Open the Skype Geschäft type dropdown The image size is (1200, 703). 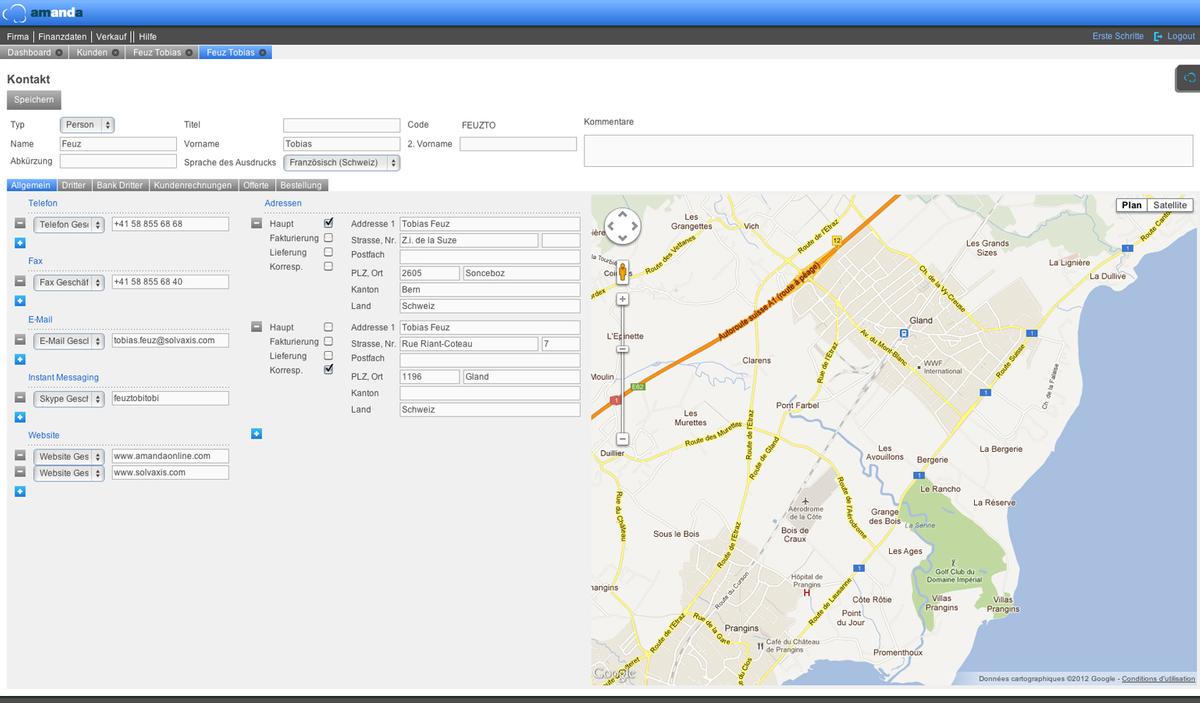69,399
